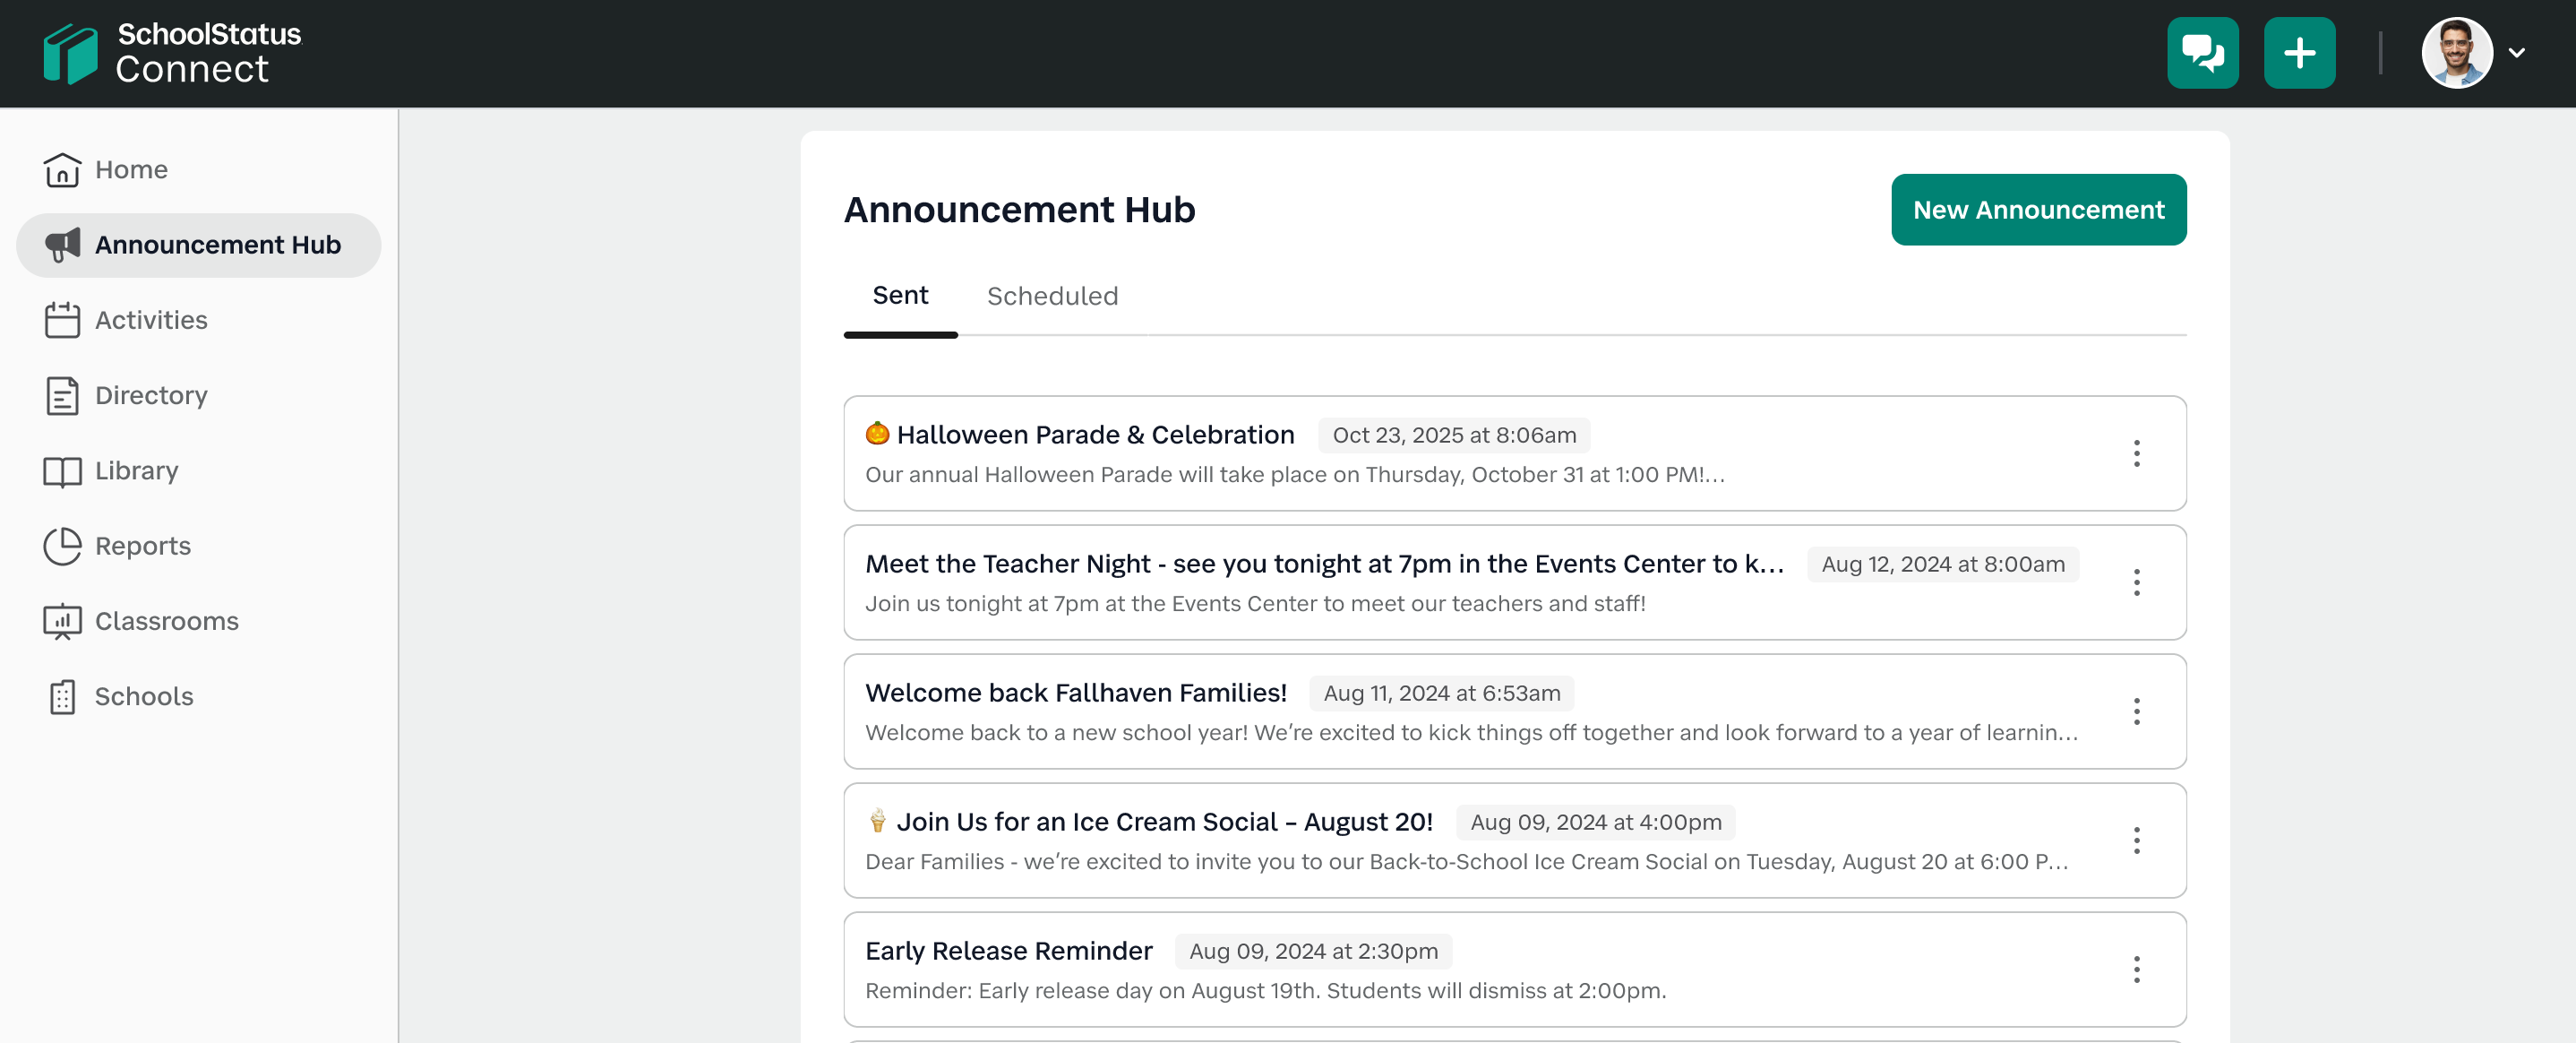
Task: Open the Library book icon
Action: click(x=62, y=471)
